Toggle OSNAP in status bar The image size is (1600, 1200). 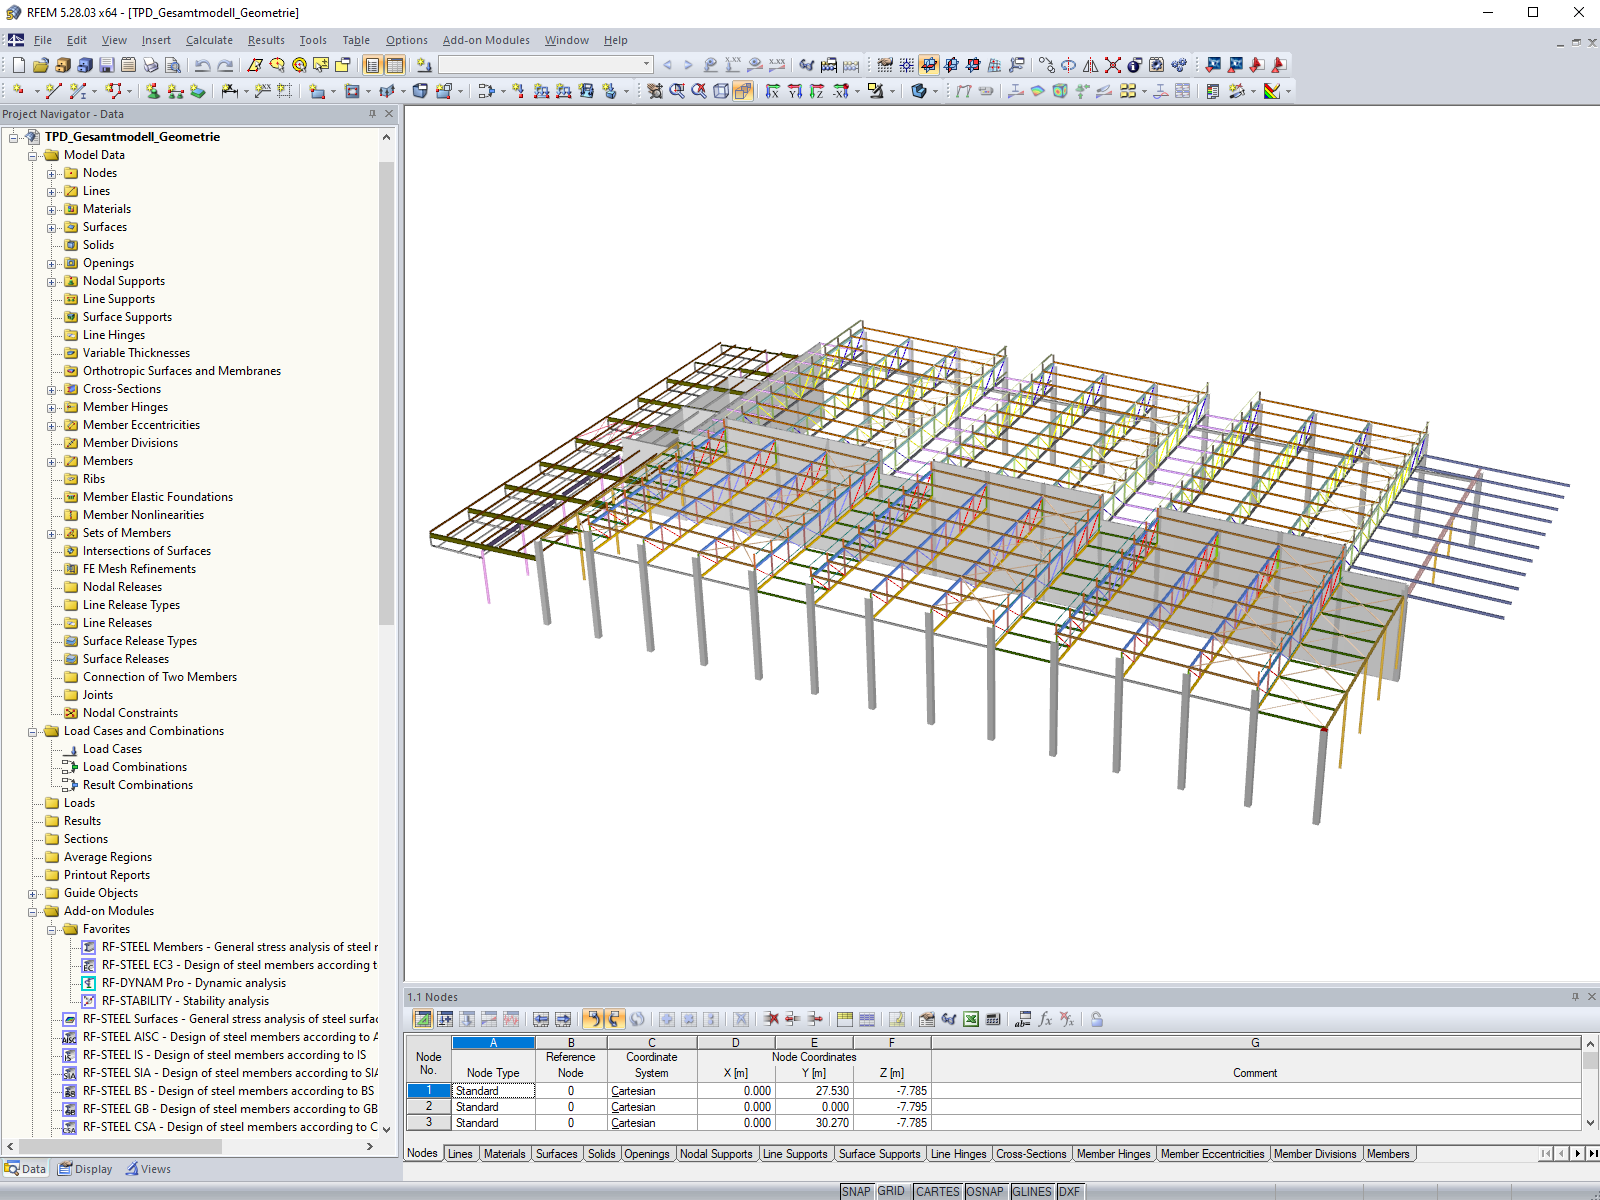[985, 1191]
